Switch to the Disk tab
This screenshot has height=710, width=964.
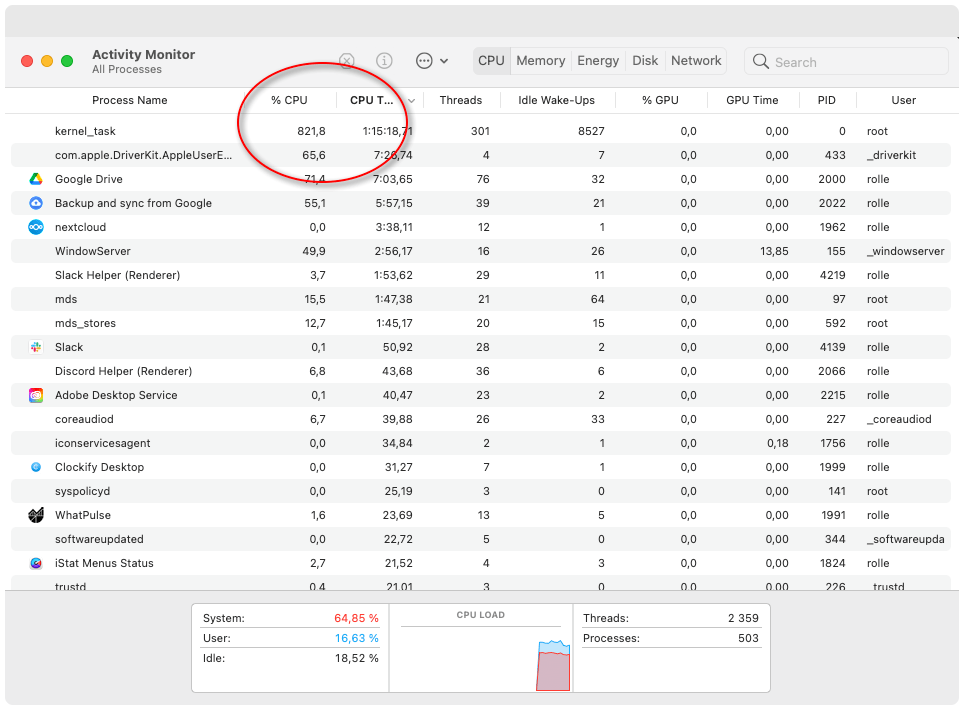(x=645, y=61)
